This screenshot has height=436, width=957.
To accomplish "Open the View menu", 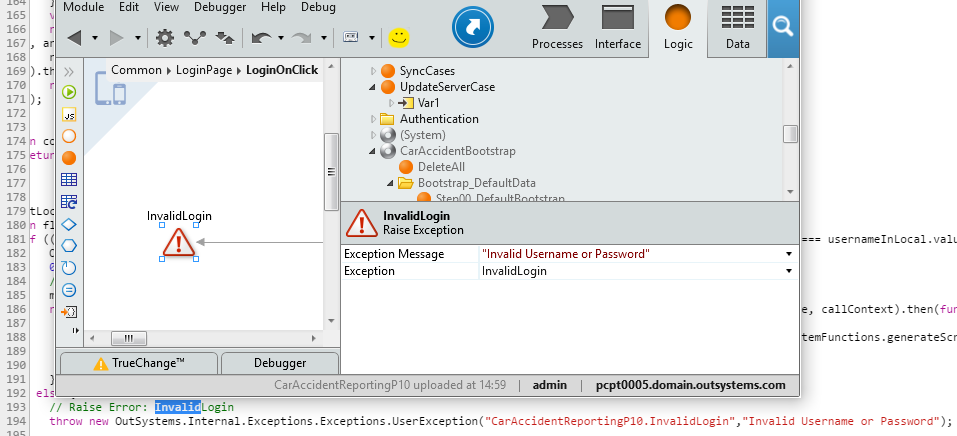I will (x=167, y=7).
